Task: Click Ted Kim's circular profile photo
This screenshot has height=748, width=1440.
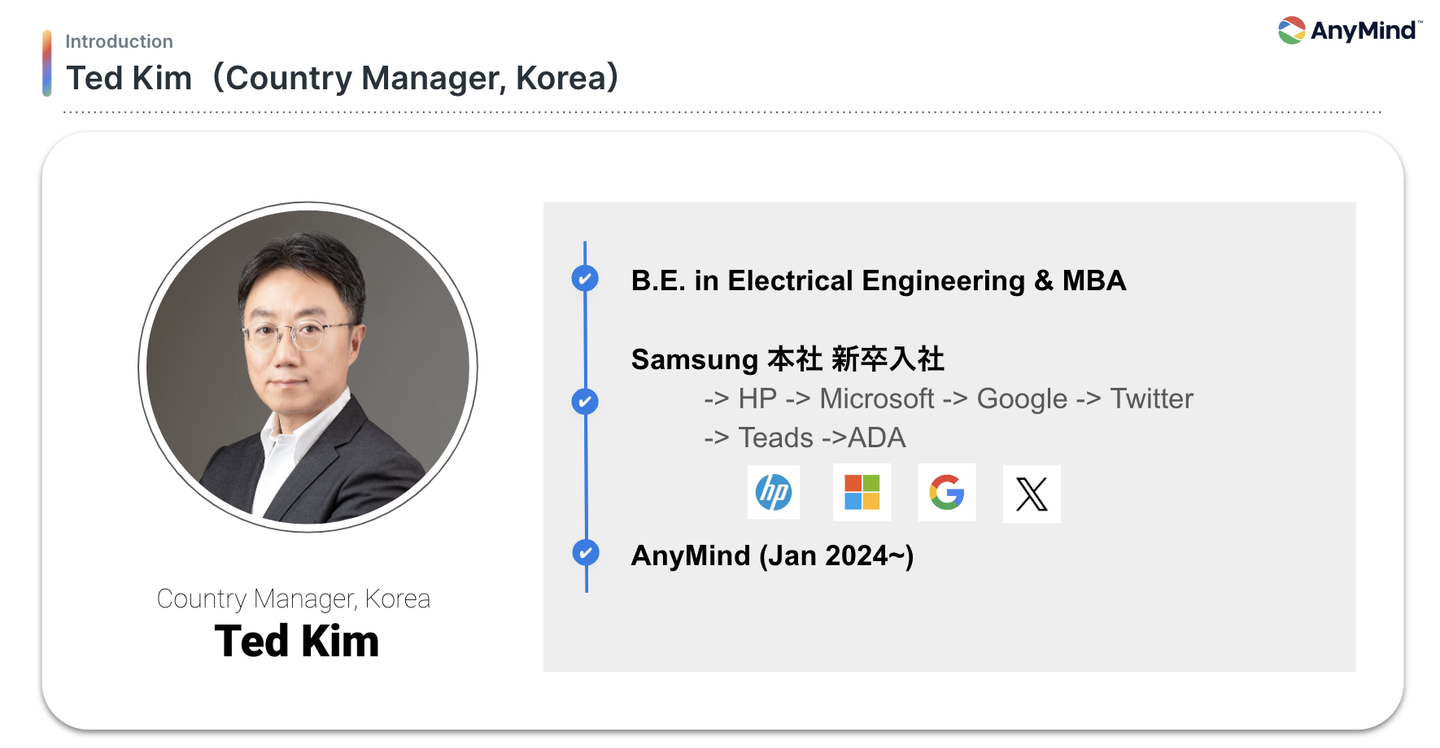Action: click(x=307, y=367)
